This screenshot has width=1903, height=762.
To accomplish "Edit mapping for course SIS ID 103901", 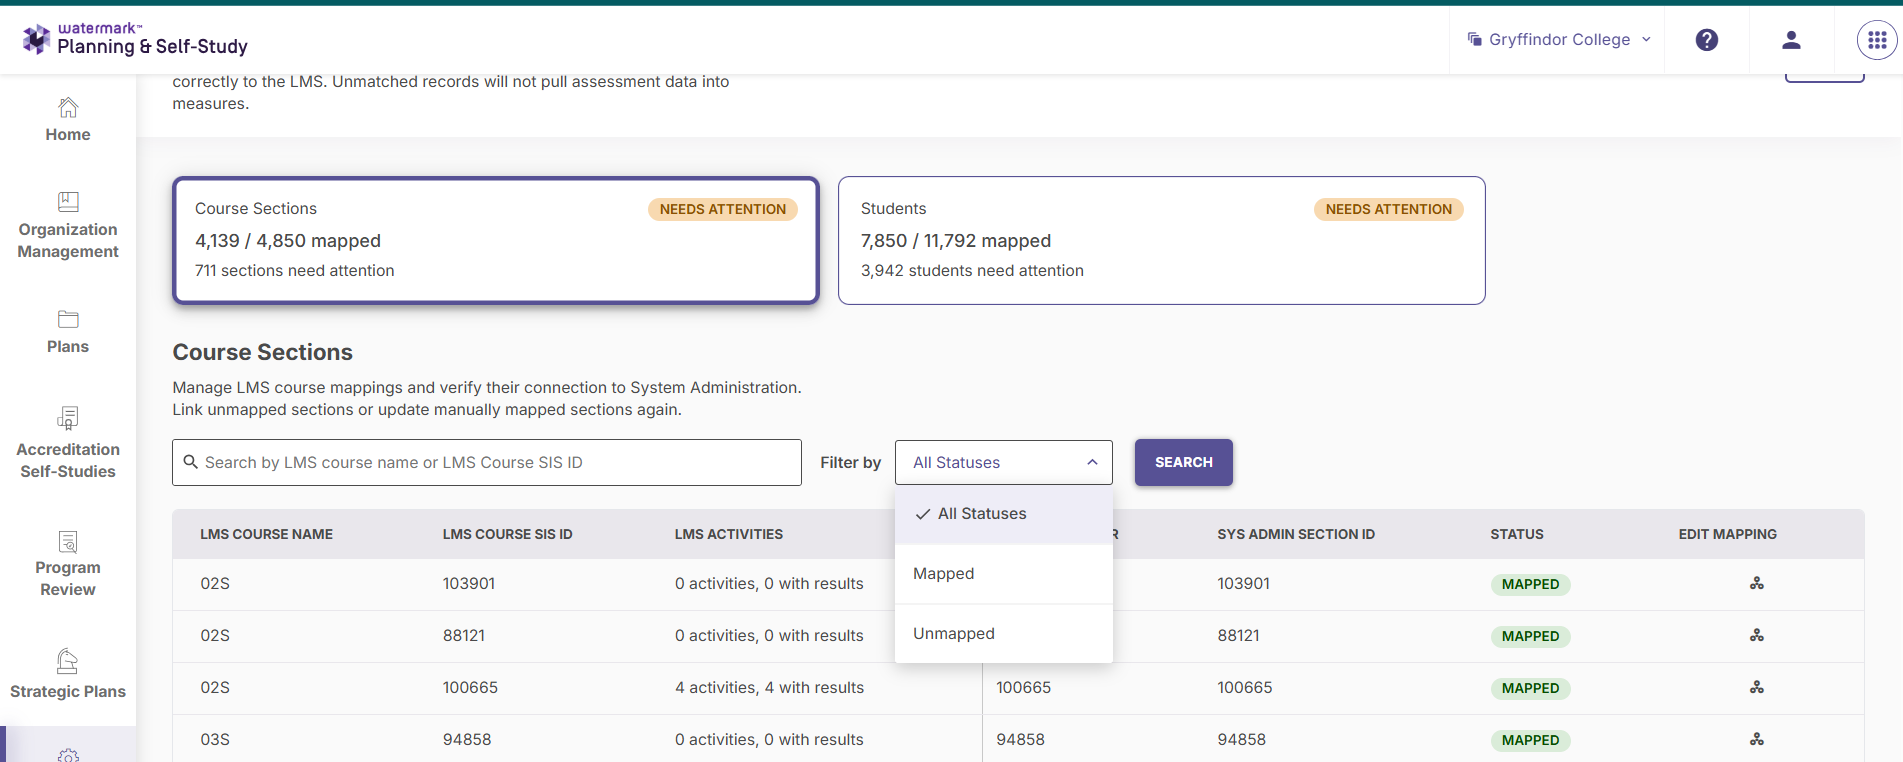I will click(1757, 583).
